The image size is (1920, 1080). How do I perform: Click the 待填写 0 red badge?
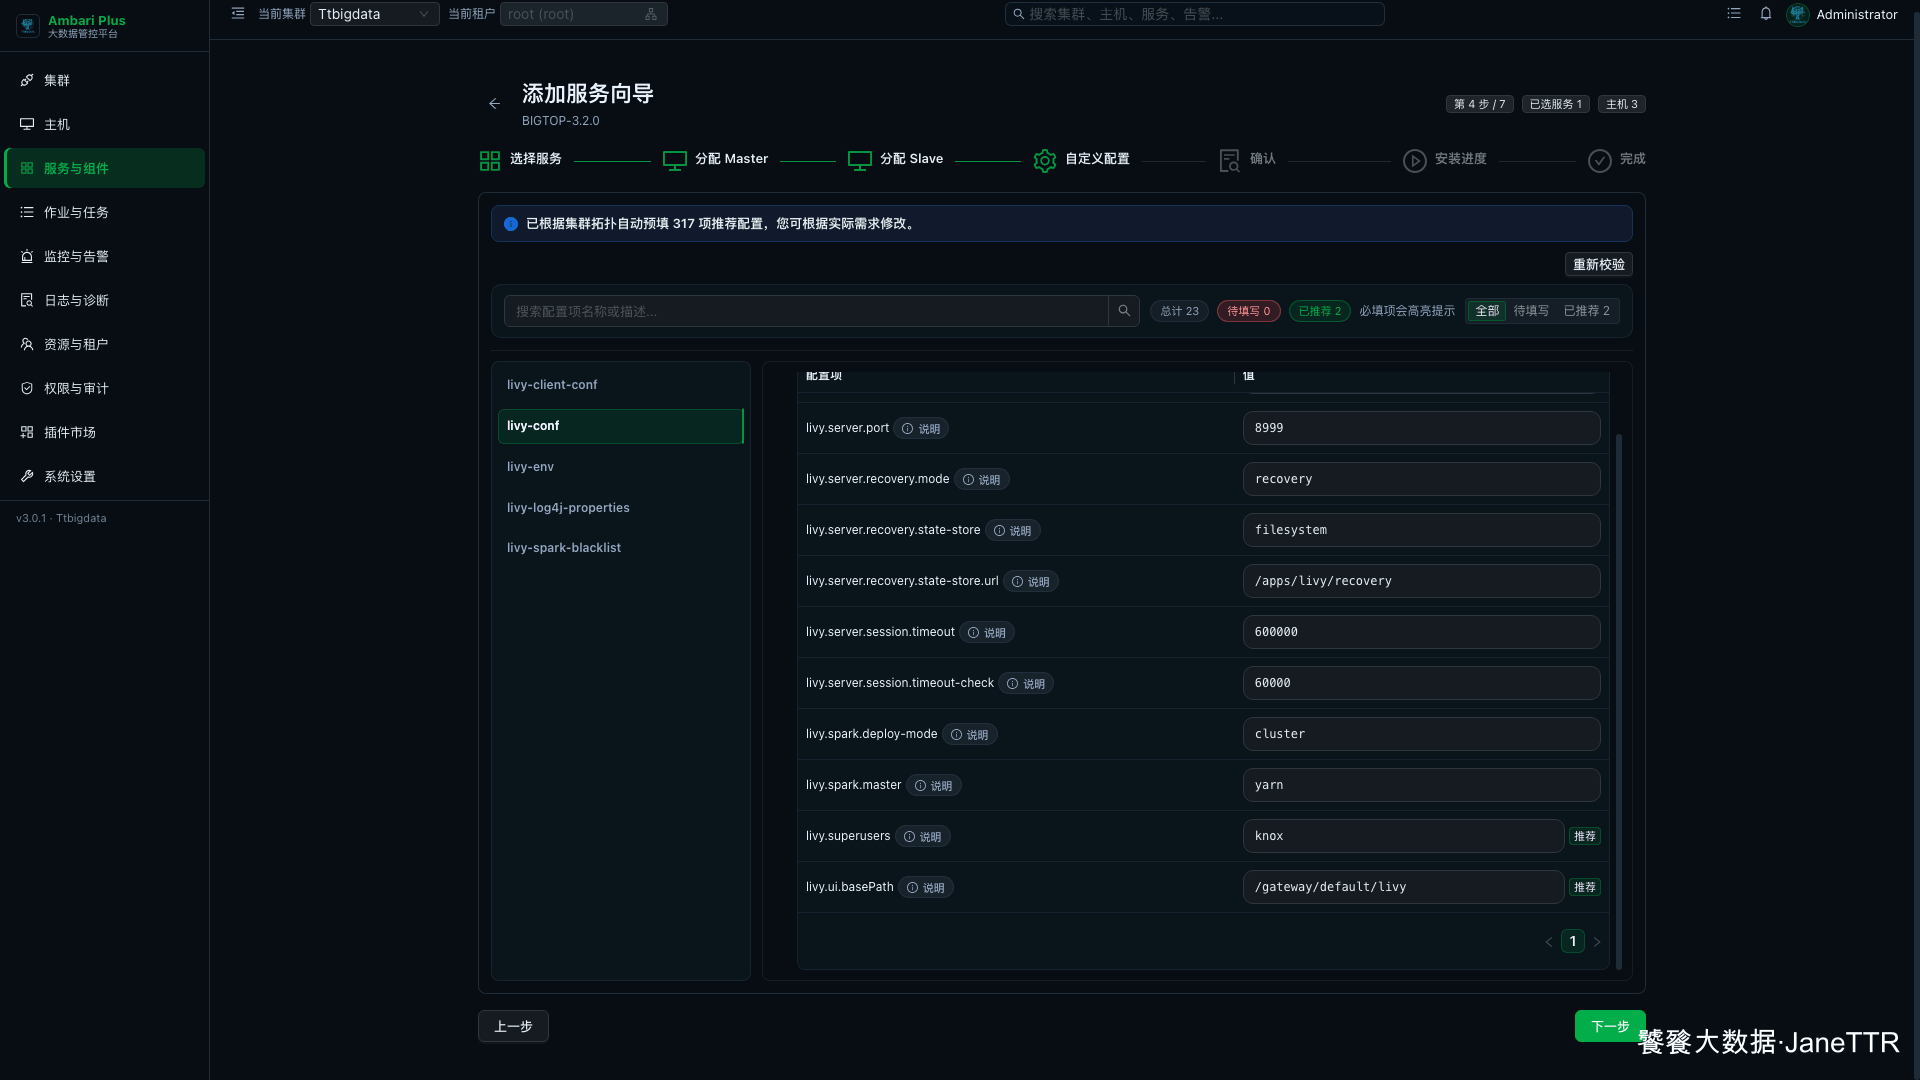1249,311
